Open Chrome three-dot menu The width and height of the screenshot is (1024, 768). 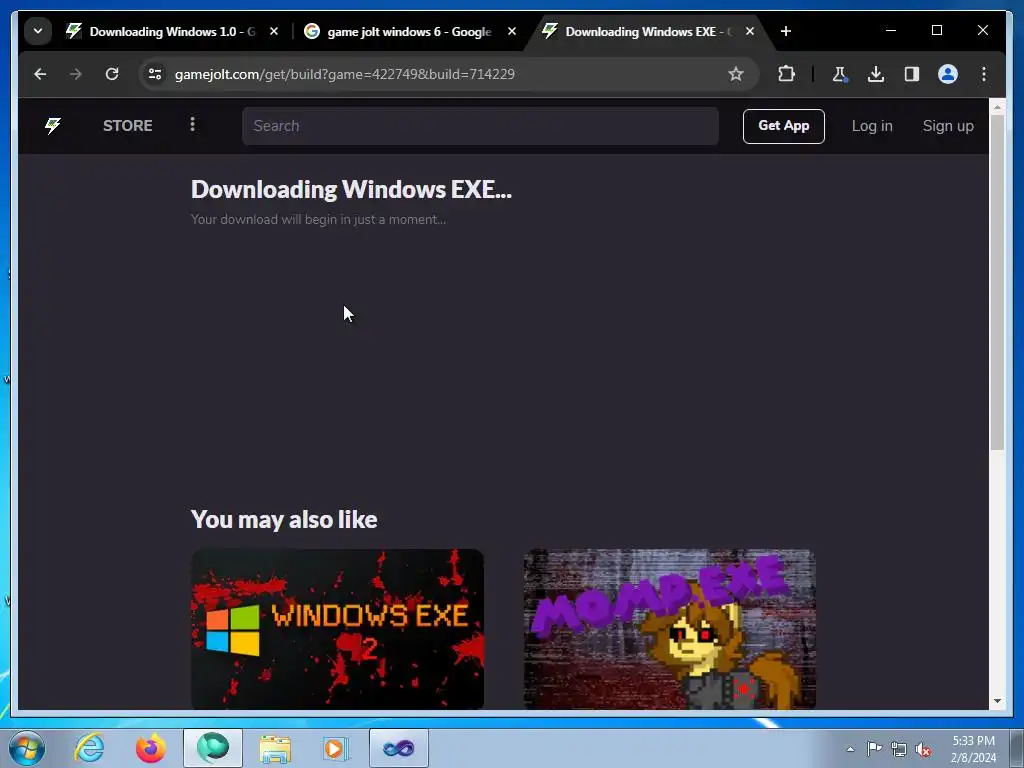coord(984,74)
